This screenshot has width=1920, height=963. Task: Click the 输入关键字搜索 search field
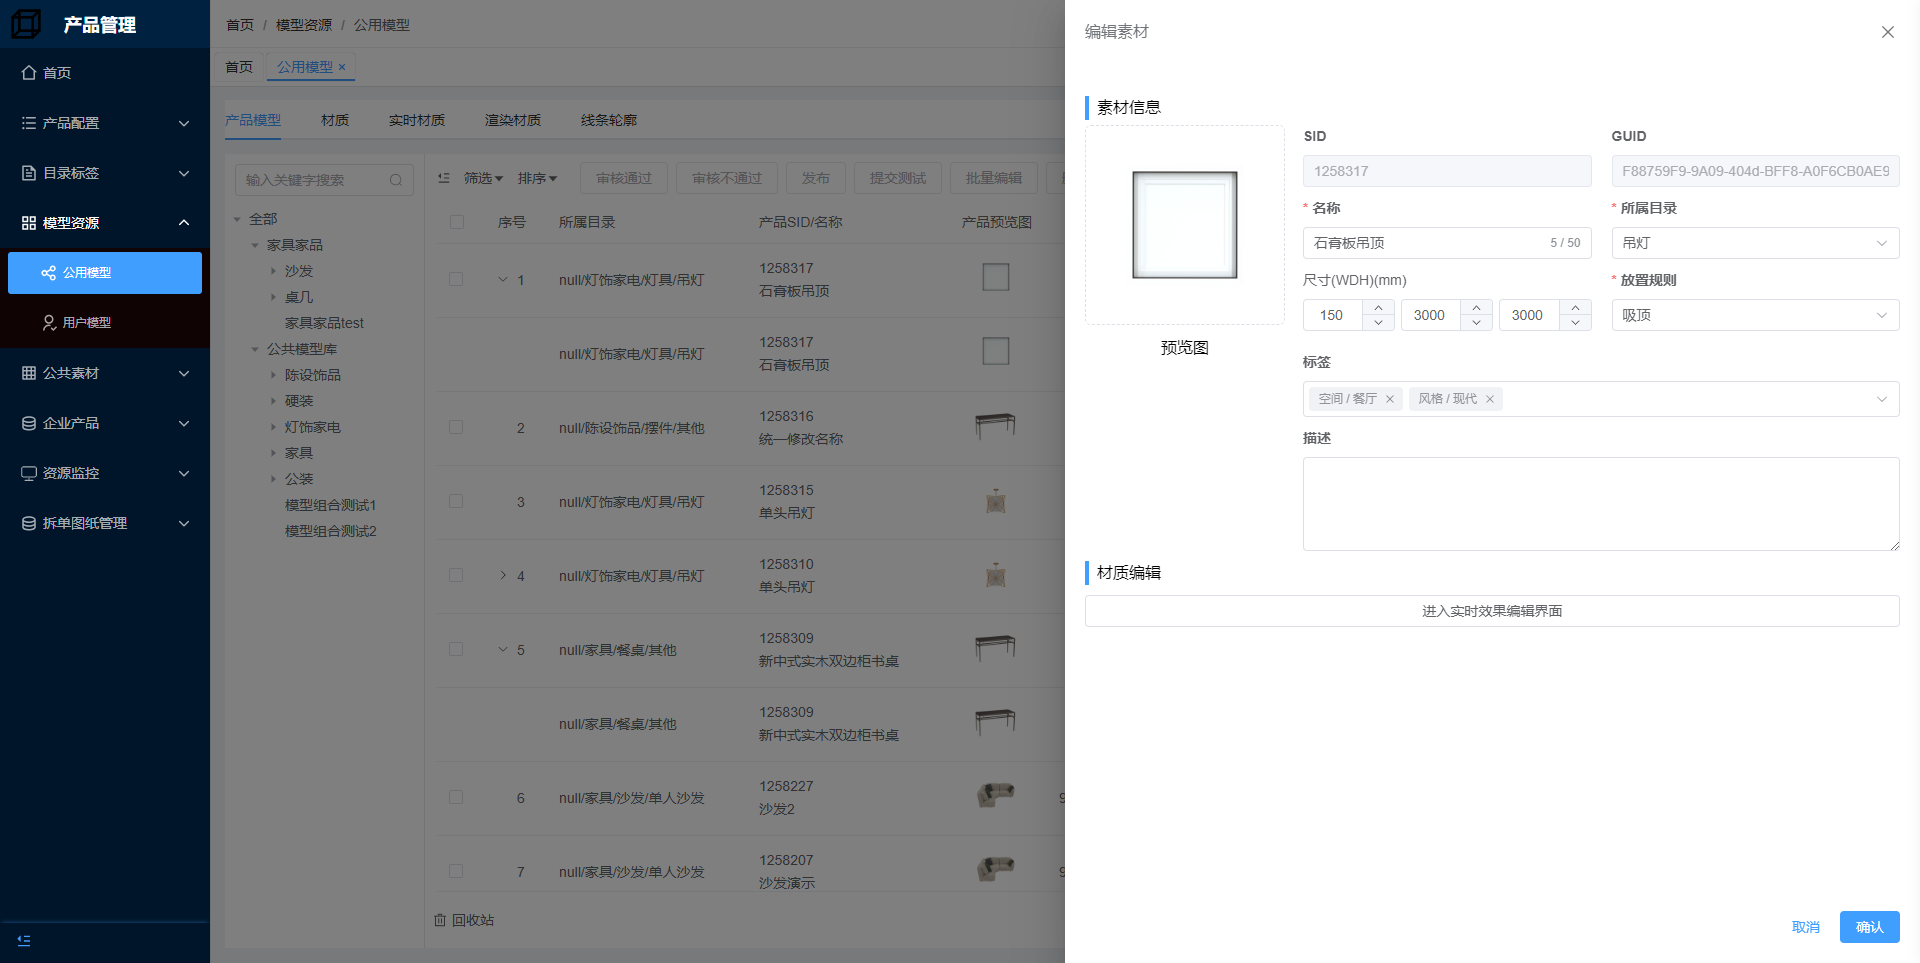pos(324,180)
